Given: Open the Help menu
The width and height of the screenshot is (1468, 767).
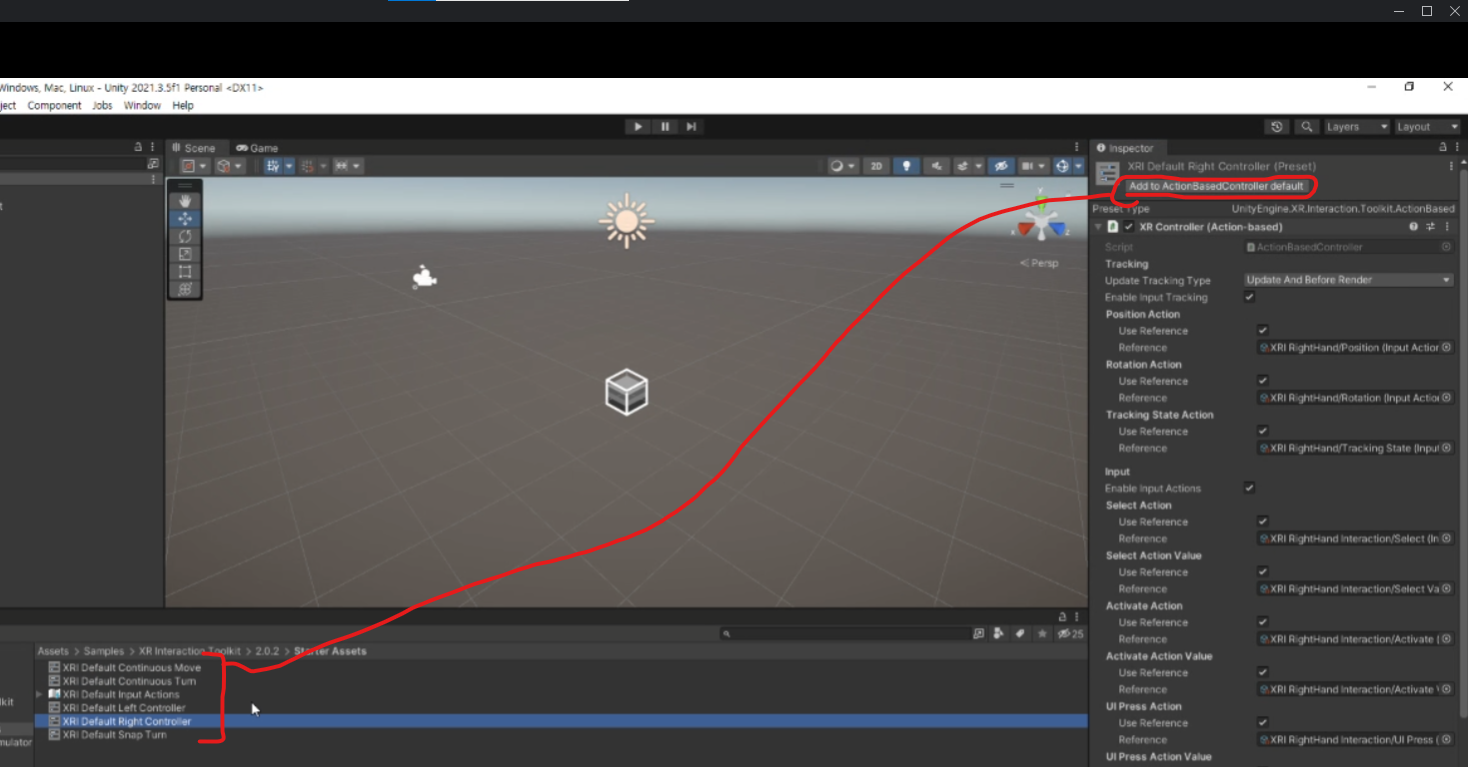Looking at the screenshot, I should pos(182,105).
